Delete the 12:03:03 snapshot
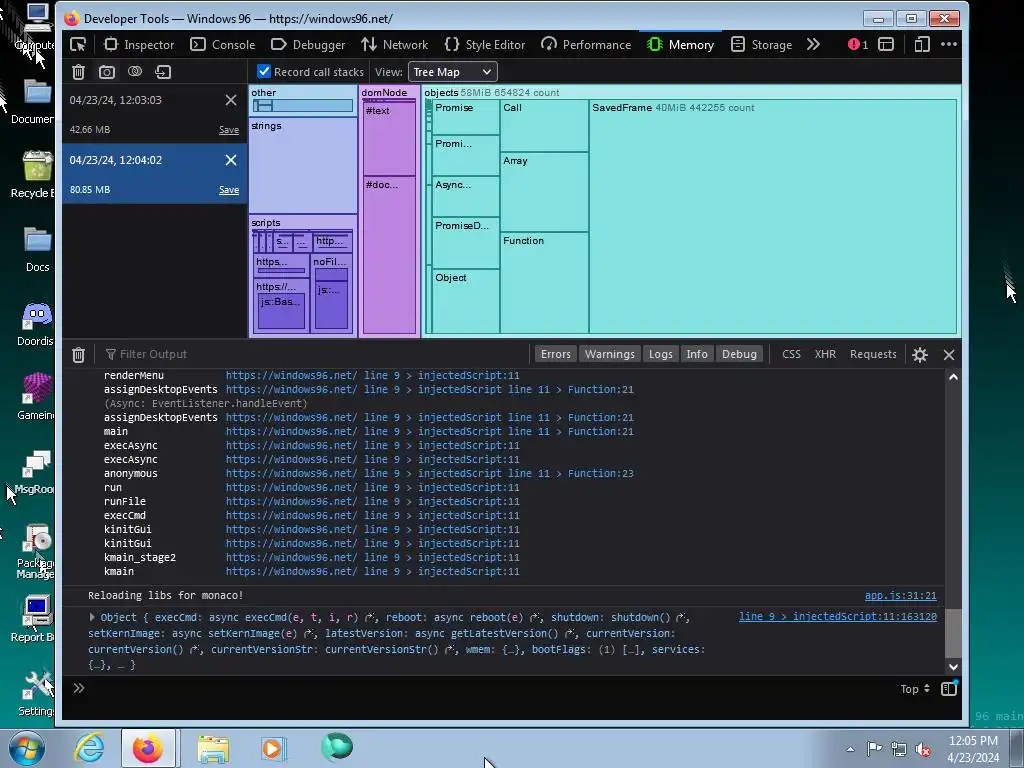Screen dimensions: 1024x768 (x=231, y=100)
